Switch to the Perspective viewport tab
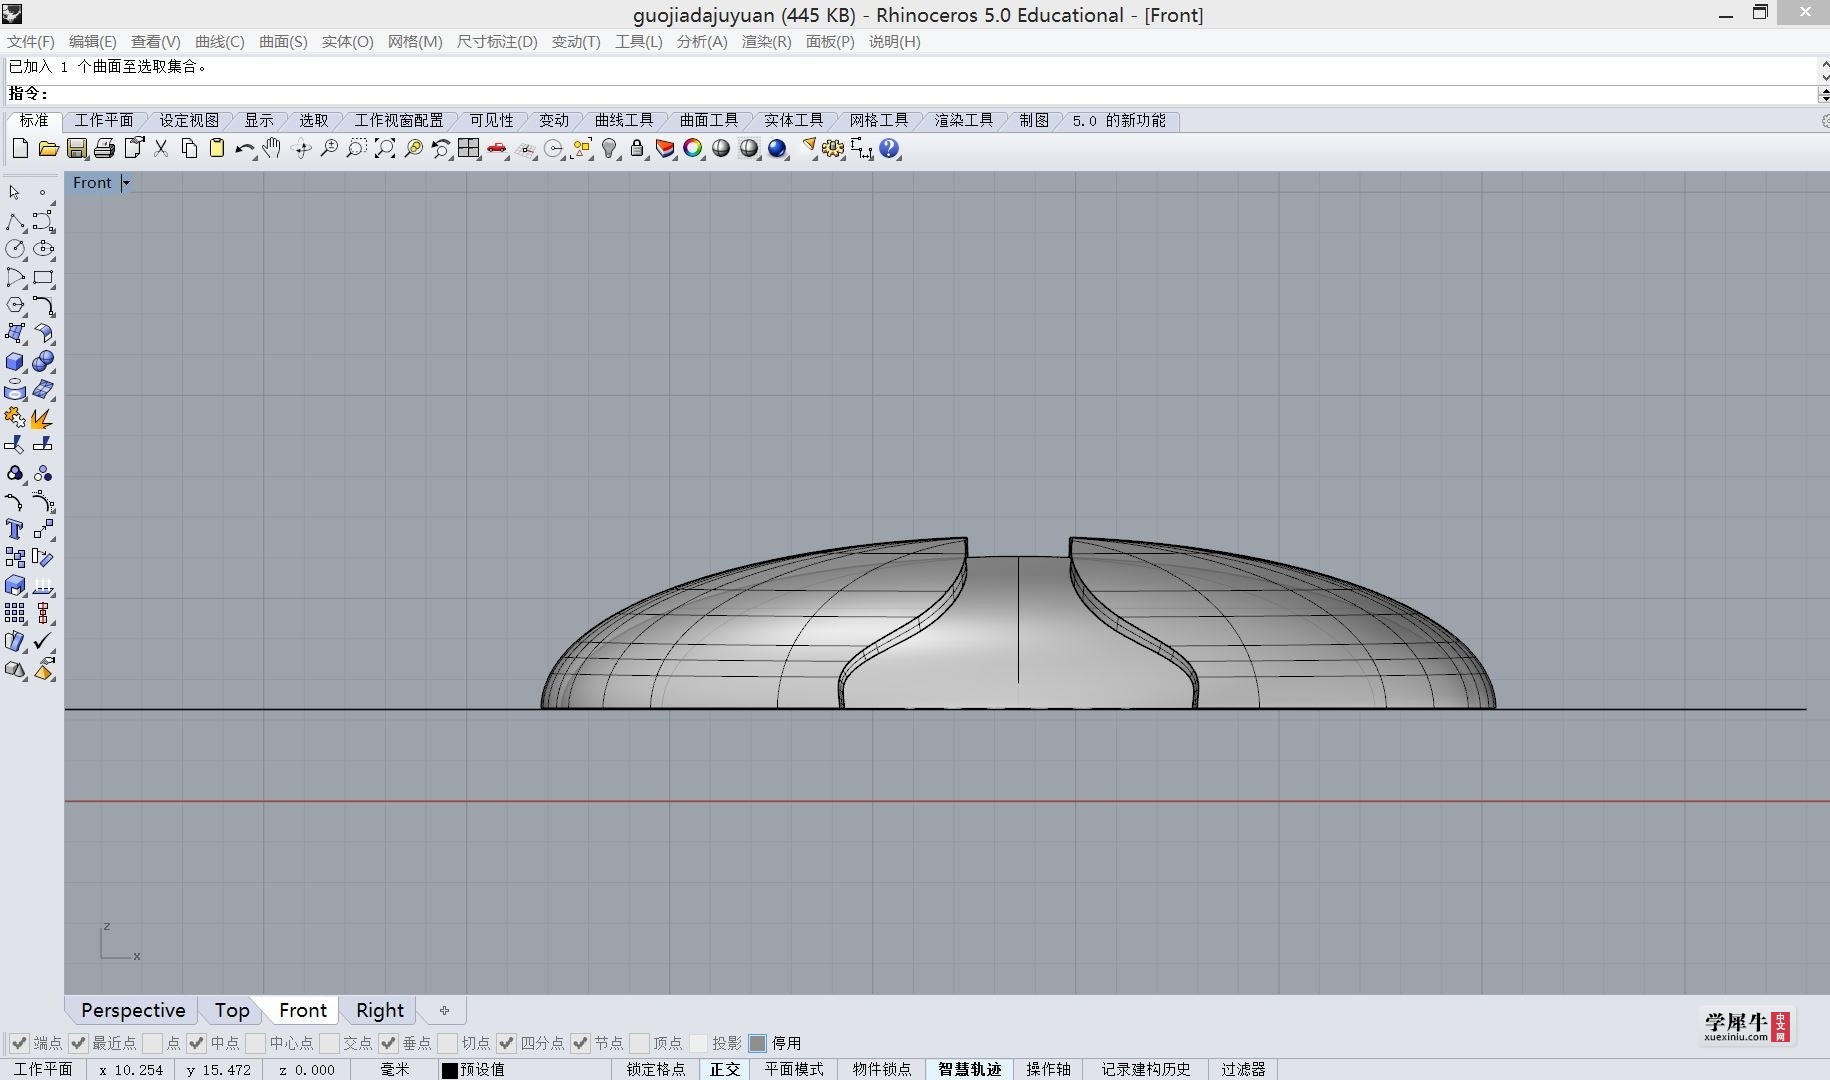1830x1080 pixels. [x=133, y=1010]
